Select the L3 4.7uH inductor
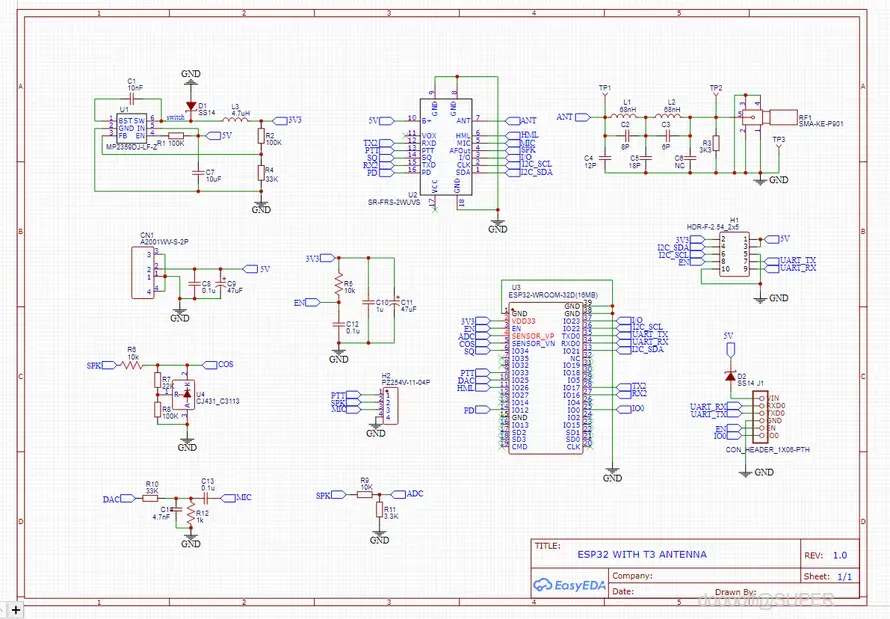 pos(235,120)
